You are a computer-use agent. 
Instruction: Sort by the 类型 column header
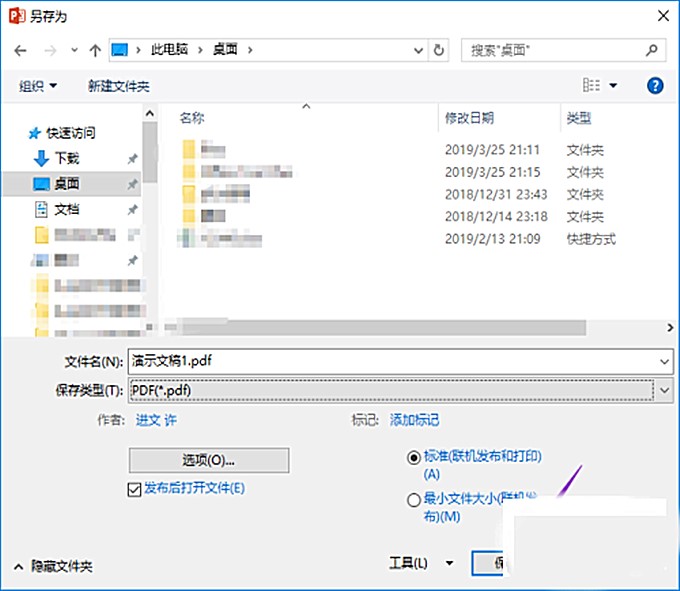[579, 118]
